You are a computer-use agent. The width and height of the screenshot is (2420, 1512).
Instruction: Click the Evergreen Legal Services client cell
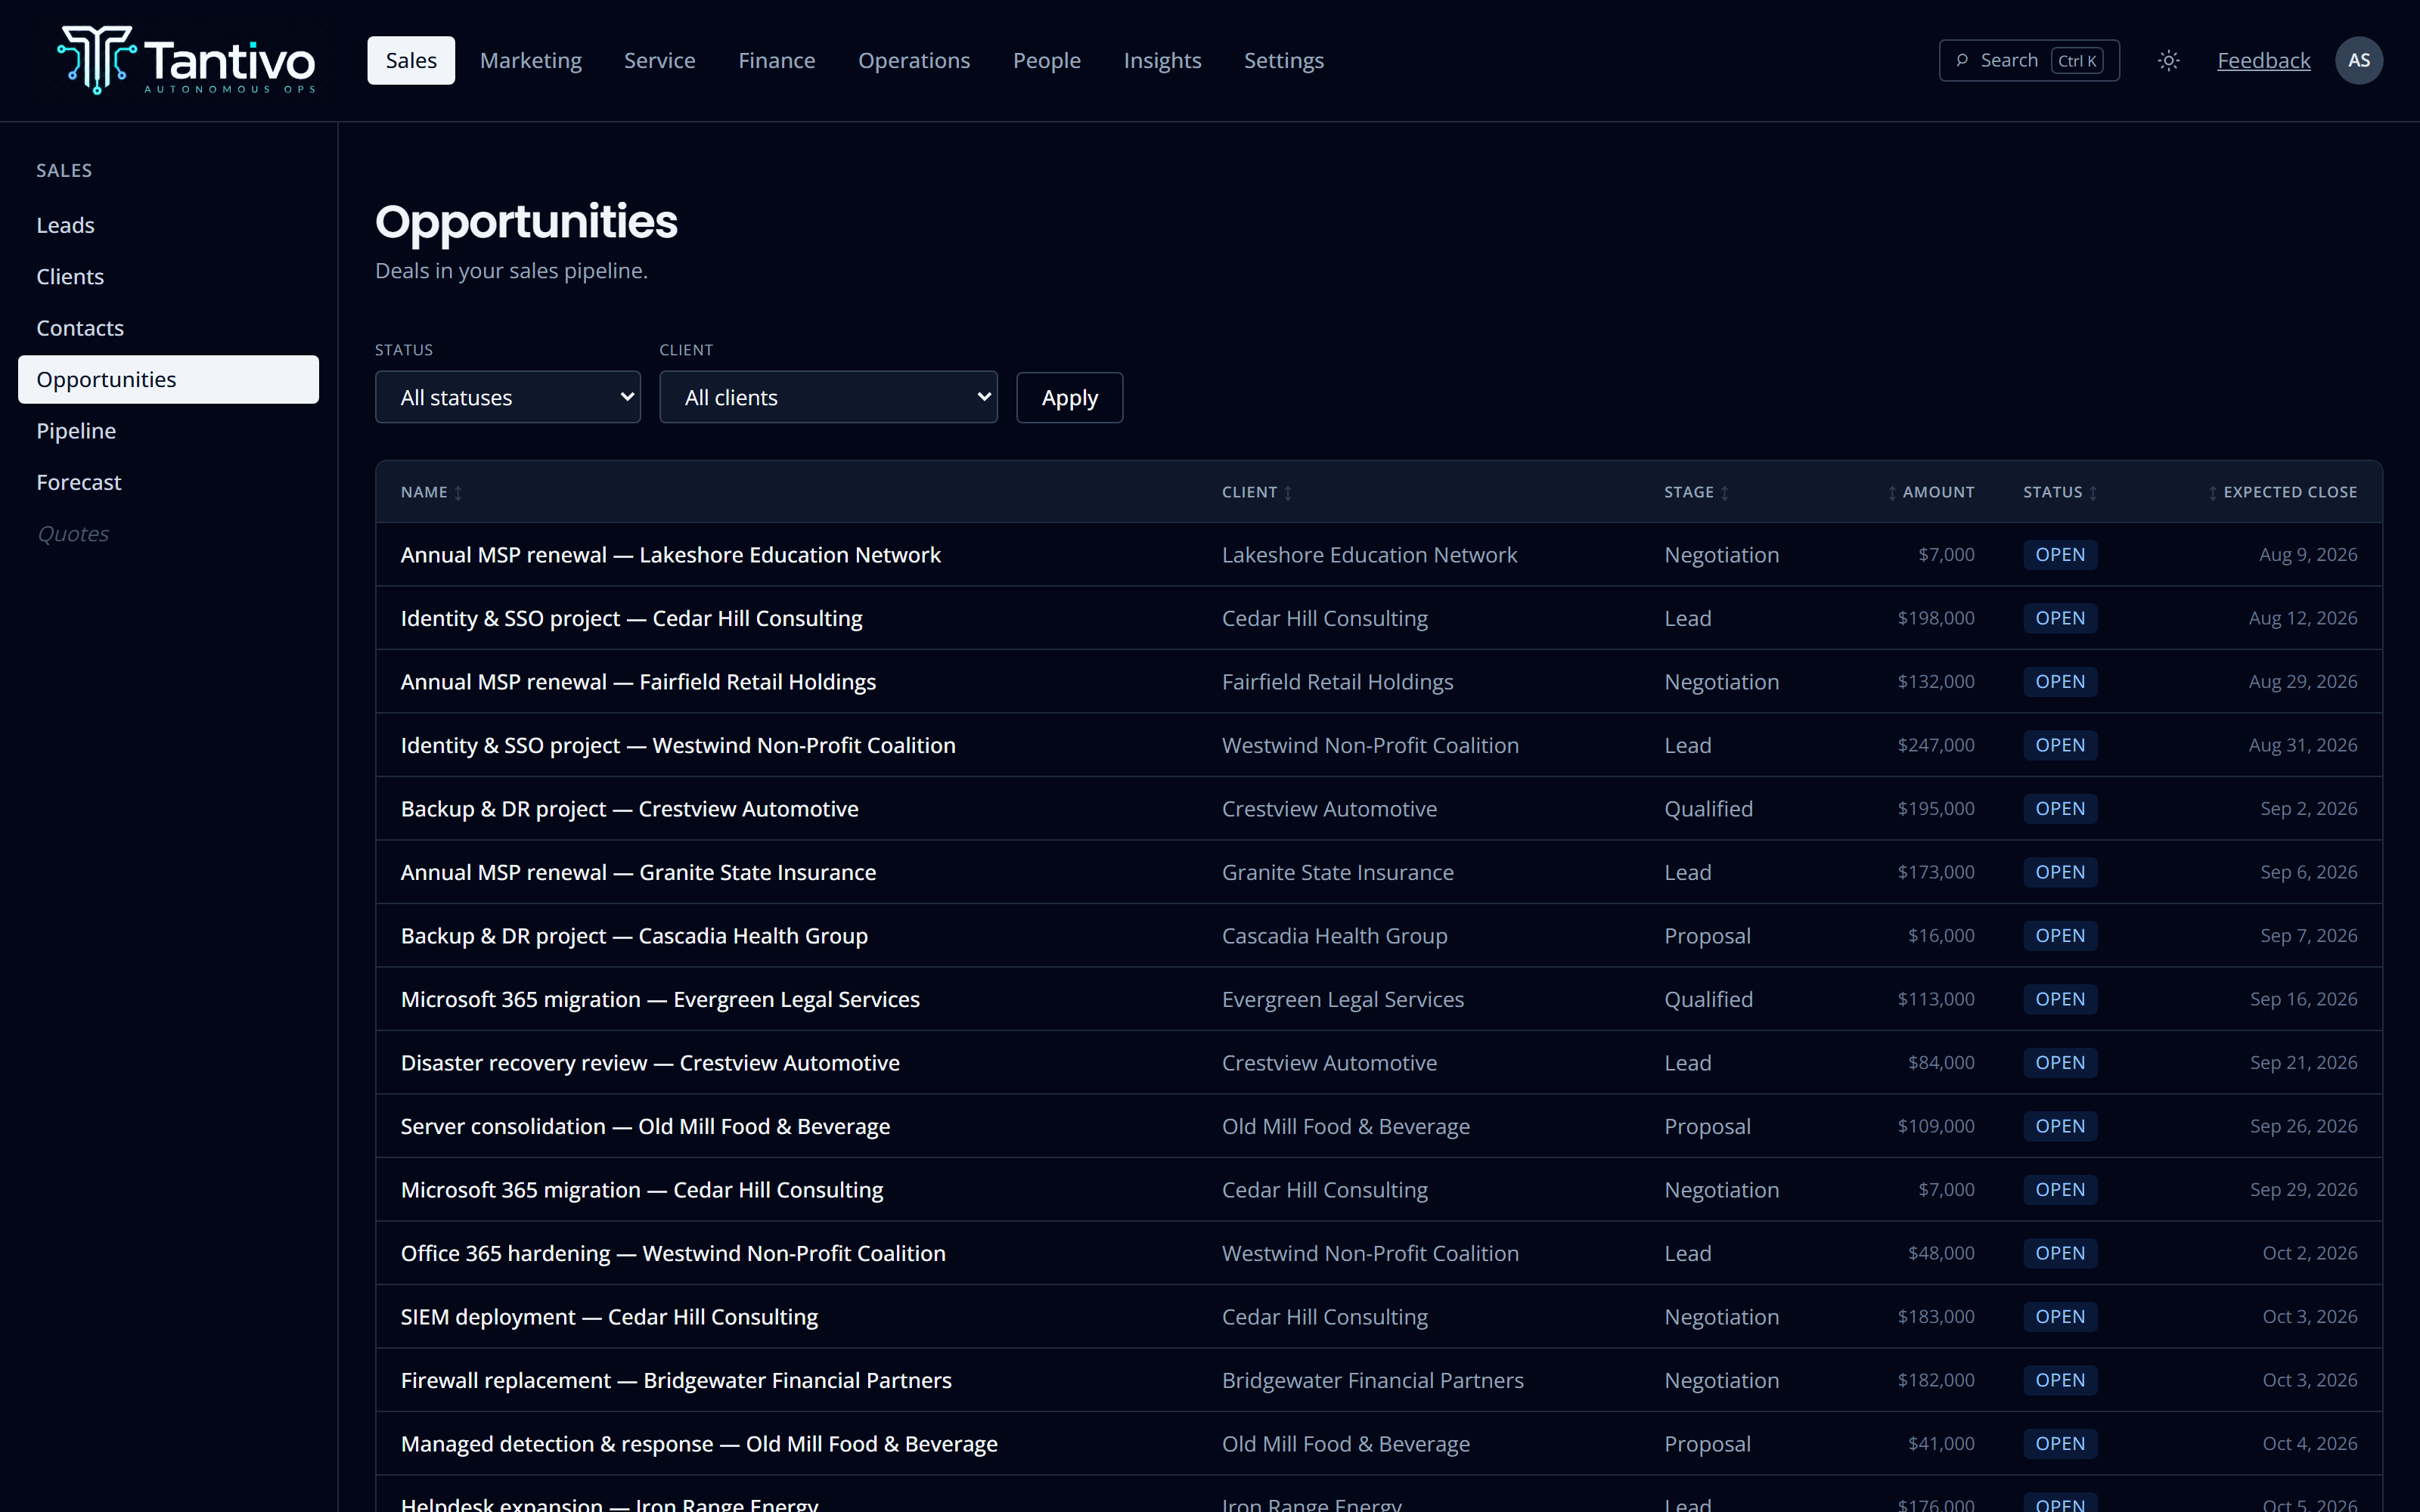[x=1342, y=1000]
